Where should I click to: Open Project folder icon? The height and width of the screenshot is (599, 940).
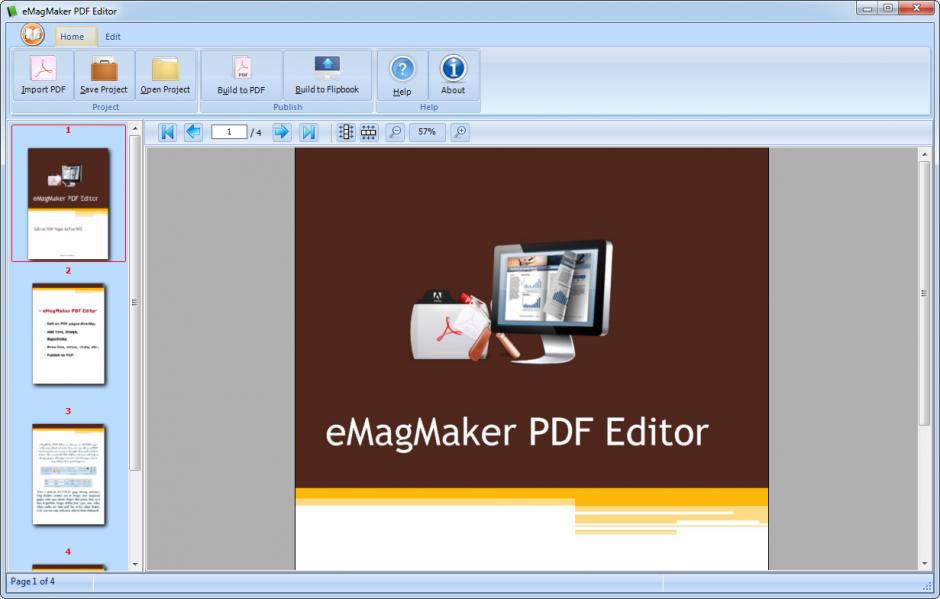pyautogui.click(x=165, y=76)
